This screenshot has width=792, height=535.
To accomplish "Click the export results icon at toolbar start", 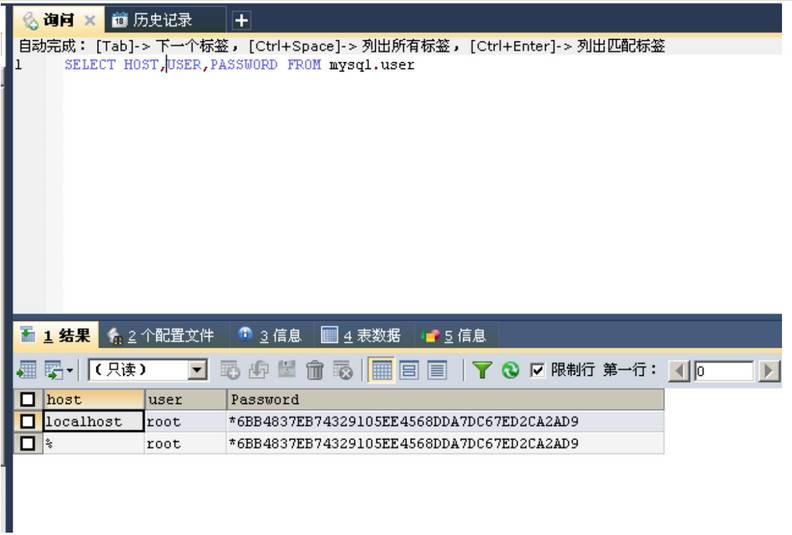I will click(26, 370).
